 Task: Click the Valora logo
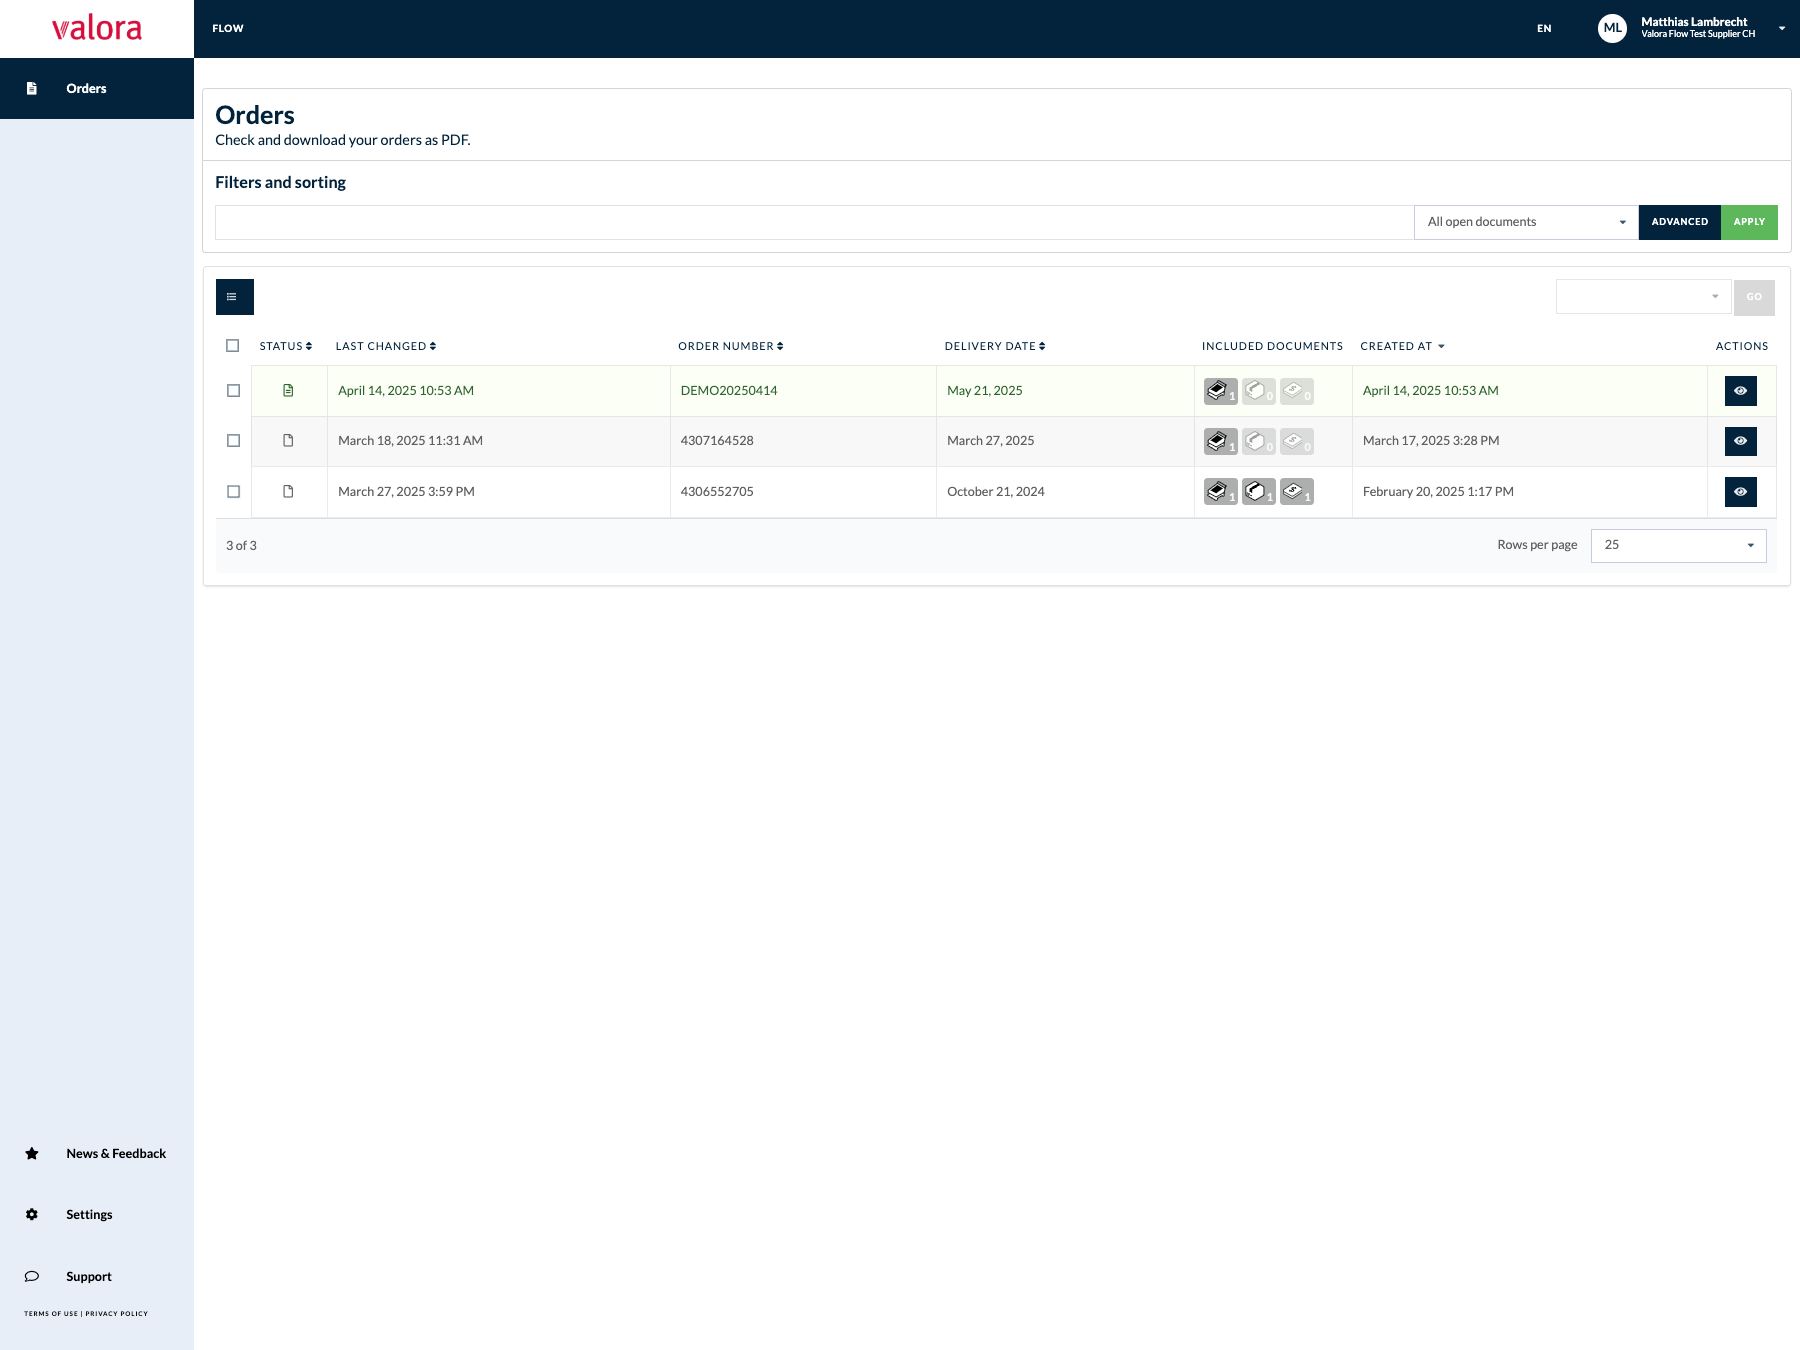tap(97, 28)
